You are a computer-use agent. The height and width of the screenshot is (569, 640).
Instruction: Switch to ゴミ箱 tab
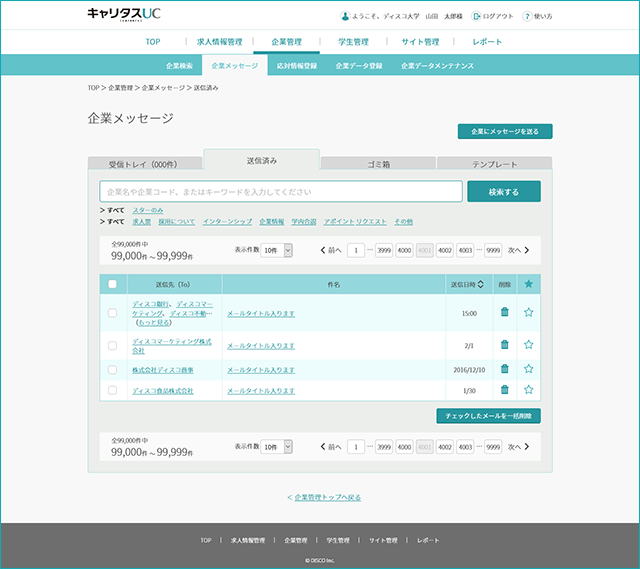(378, 163)
